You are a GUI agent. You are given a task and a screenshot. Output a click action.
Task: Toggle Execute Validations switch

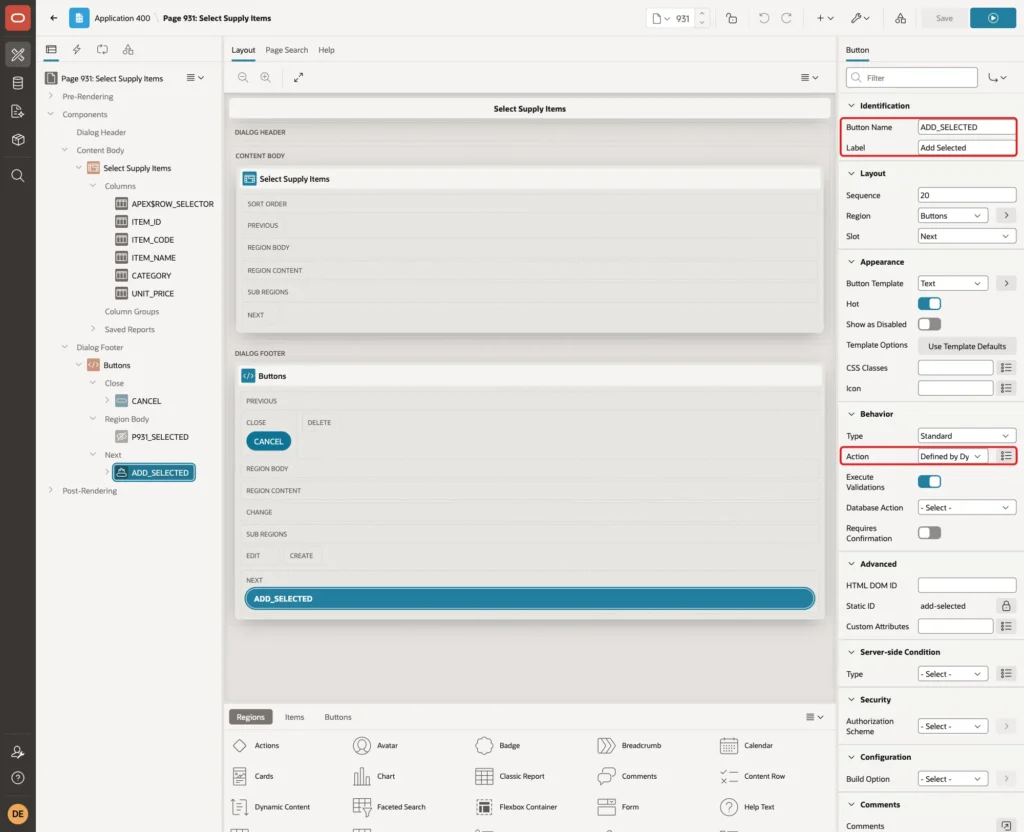point(929,482)
